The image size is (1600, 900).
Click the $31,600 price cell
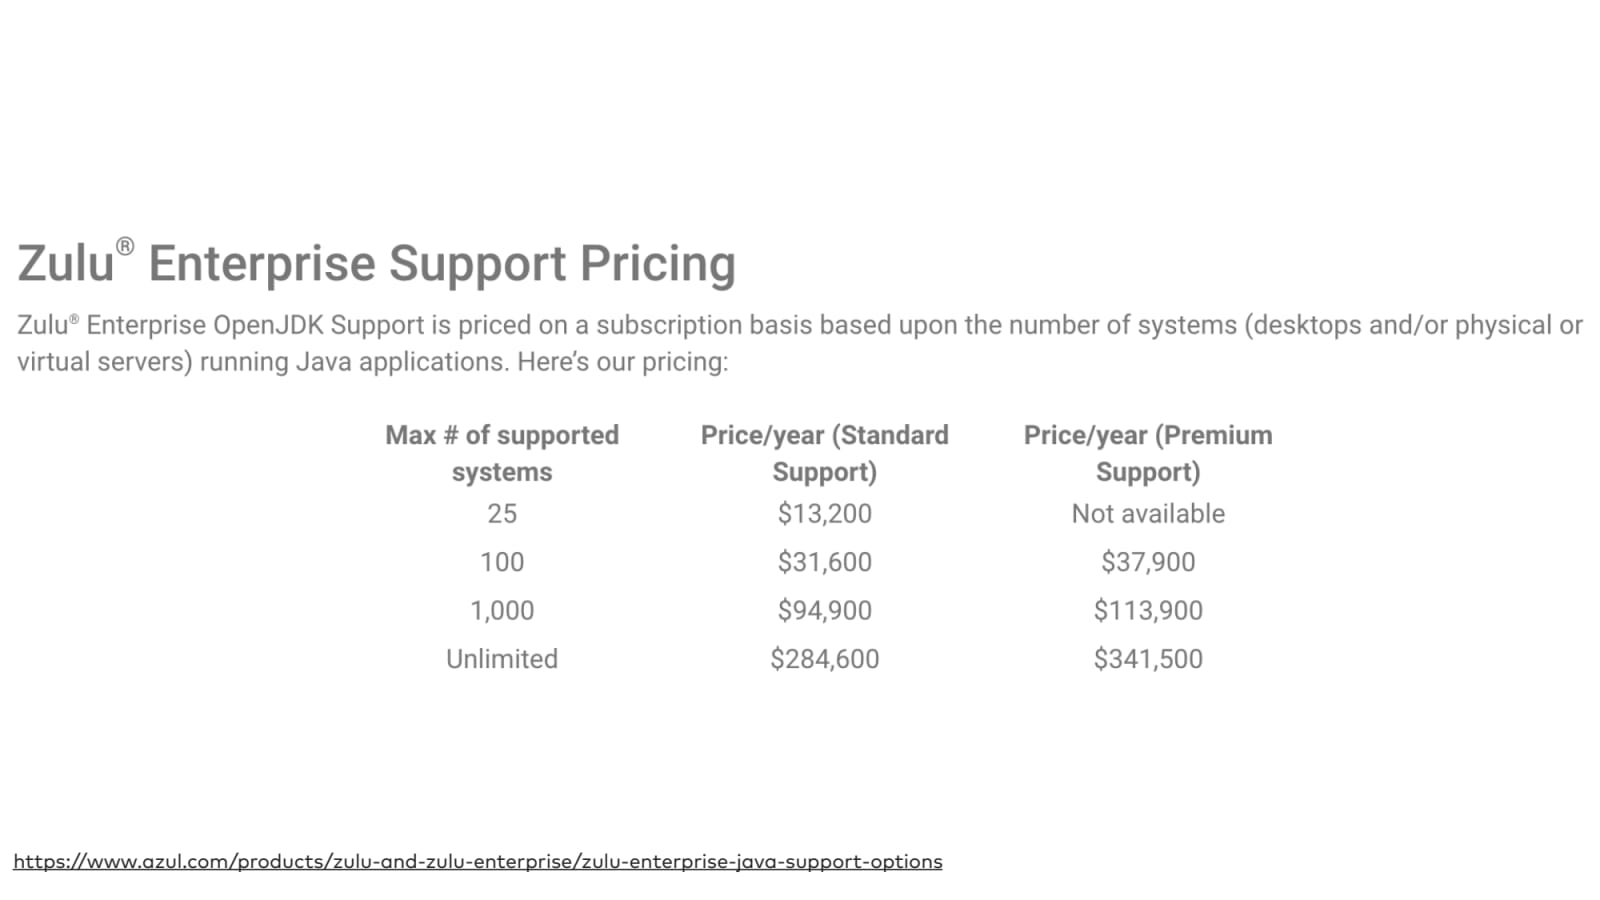[x=824, y=562]
